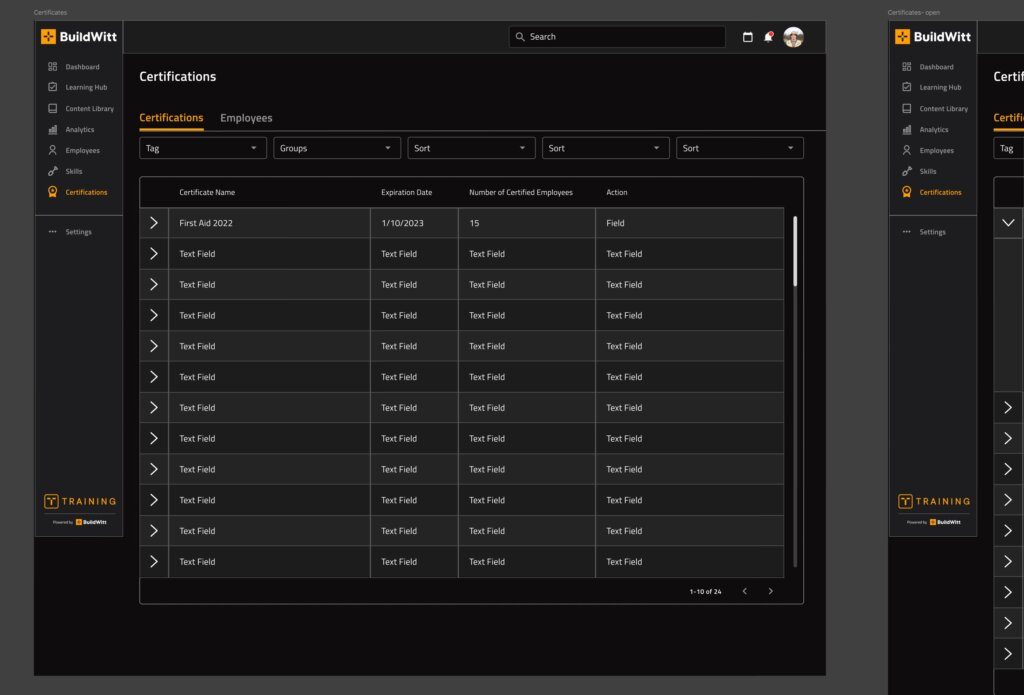Click the Action column header
The image size is (1024, 695).
[616, 192]
